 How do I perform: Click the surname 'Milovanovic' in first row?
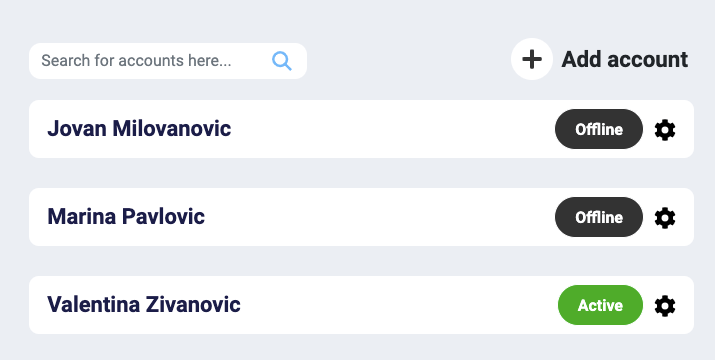coord(172,129)
